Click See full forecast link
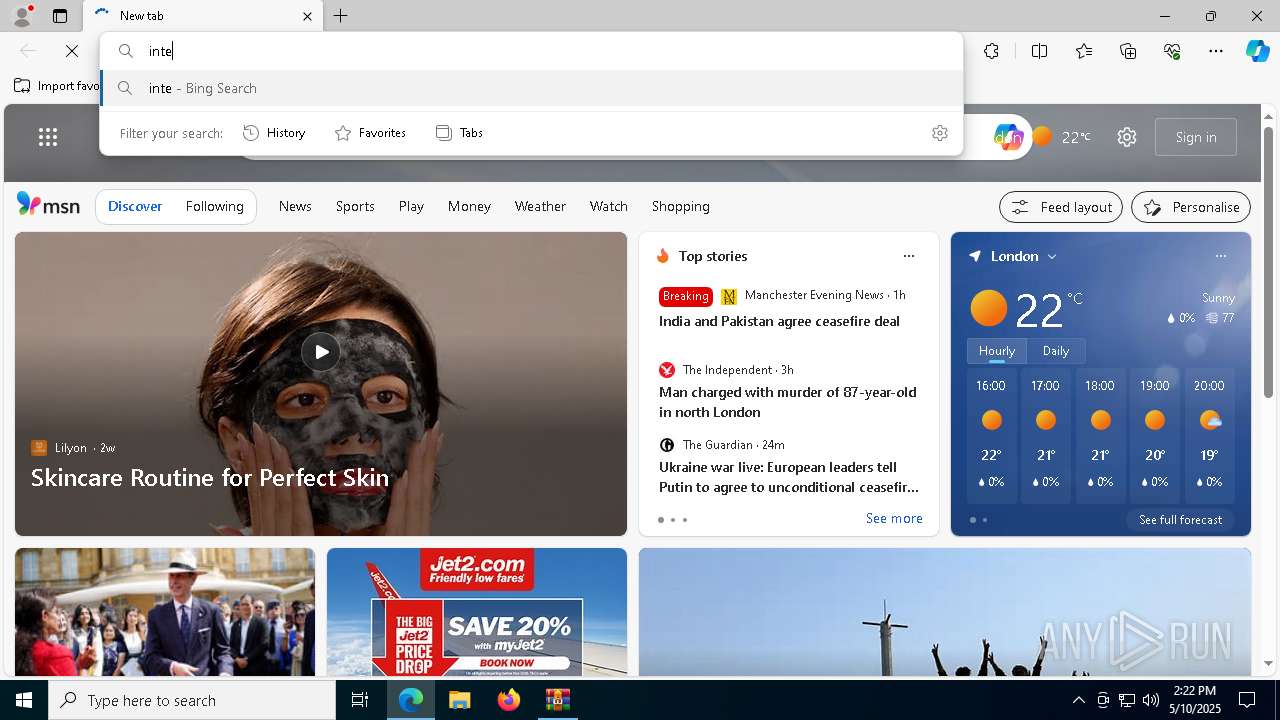The image size is (1280, 720). coord(1180,520)
